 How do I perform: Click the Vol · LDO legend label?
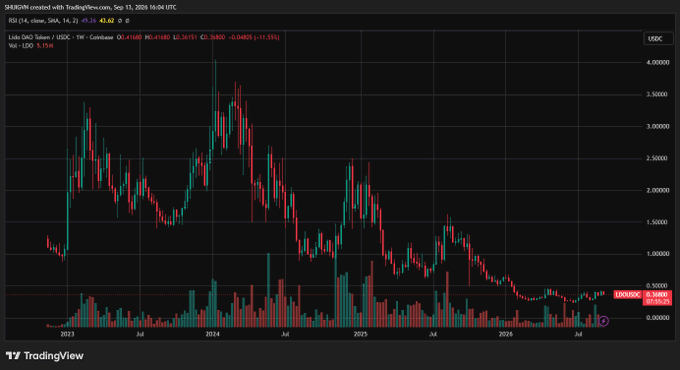pyautogui.click(x=21, y=46)
